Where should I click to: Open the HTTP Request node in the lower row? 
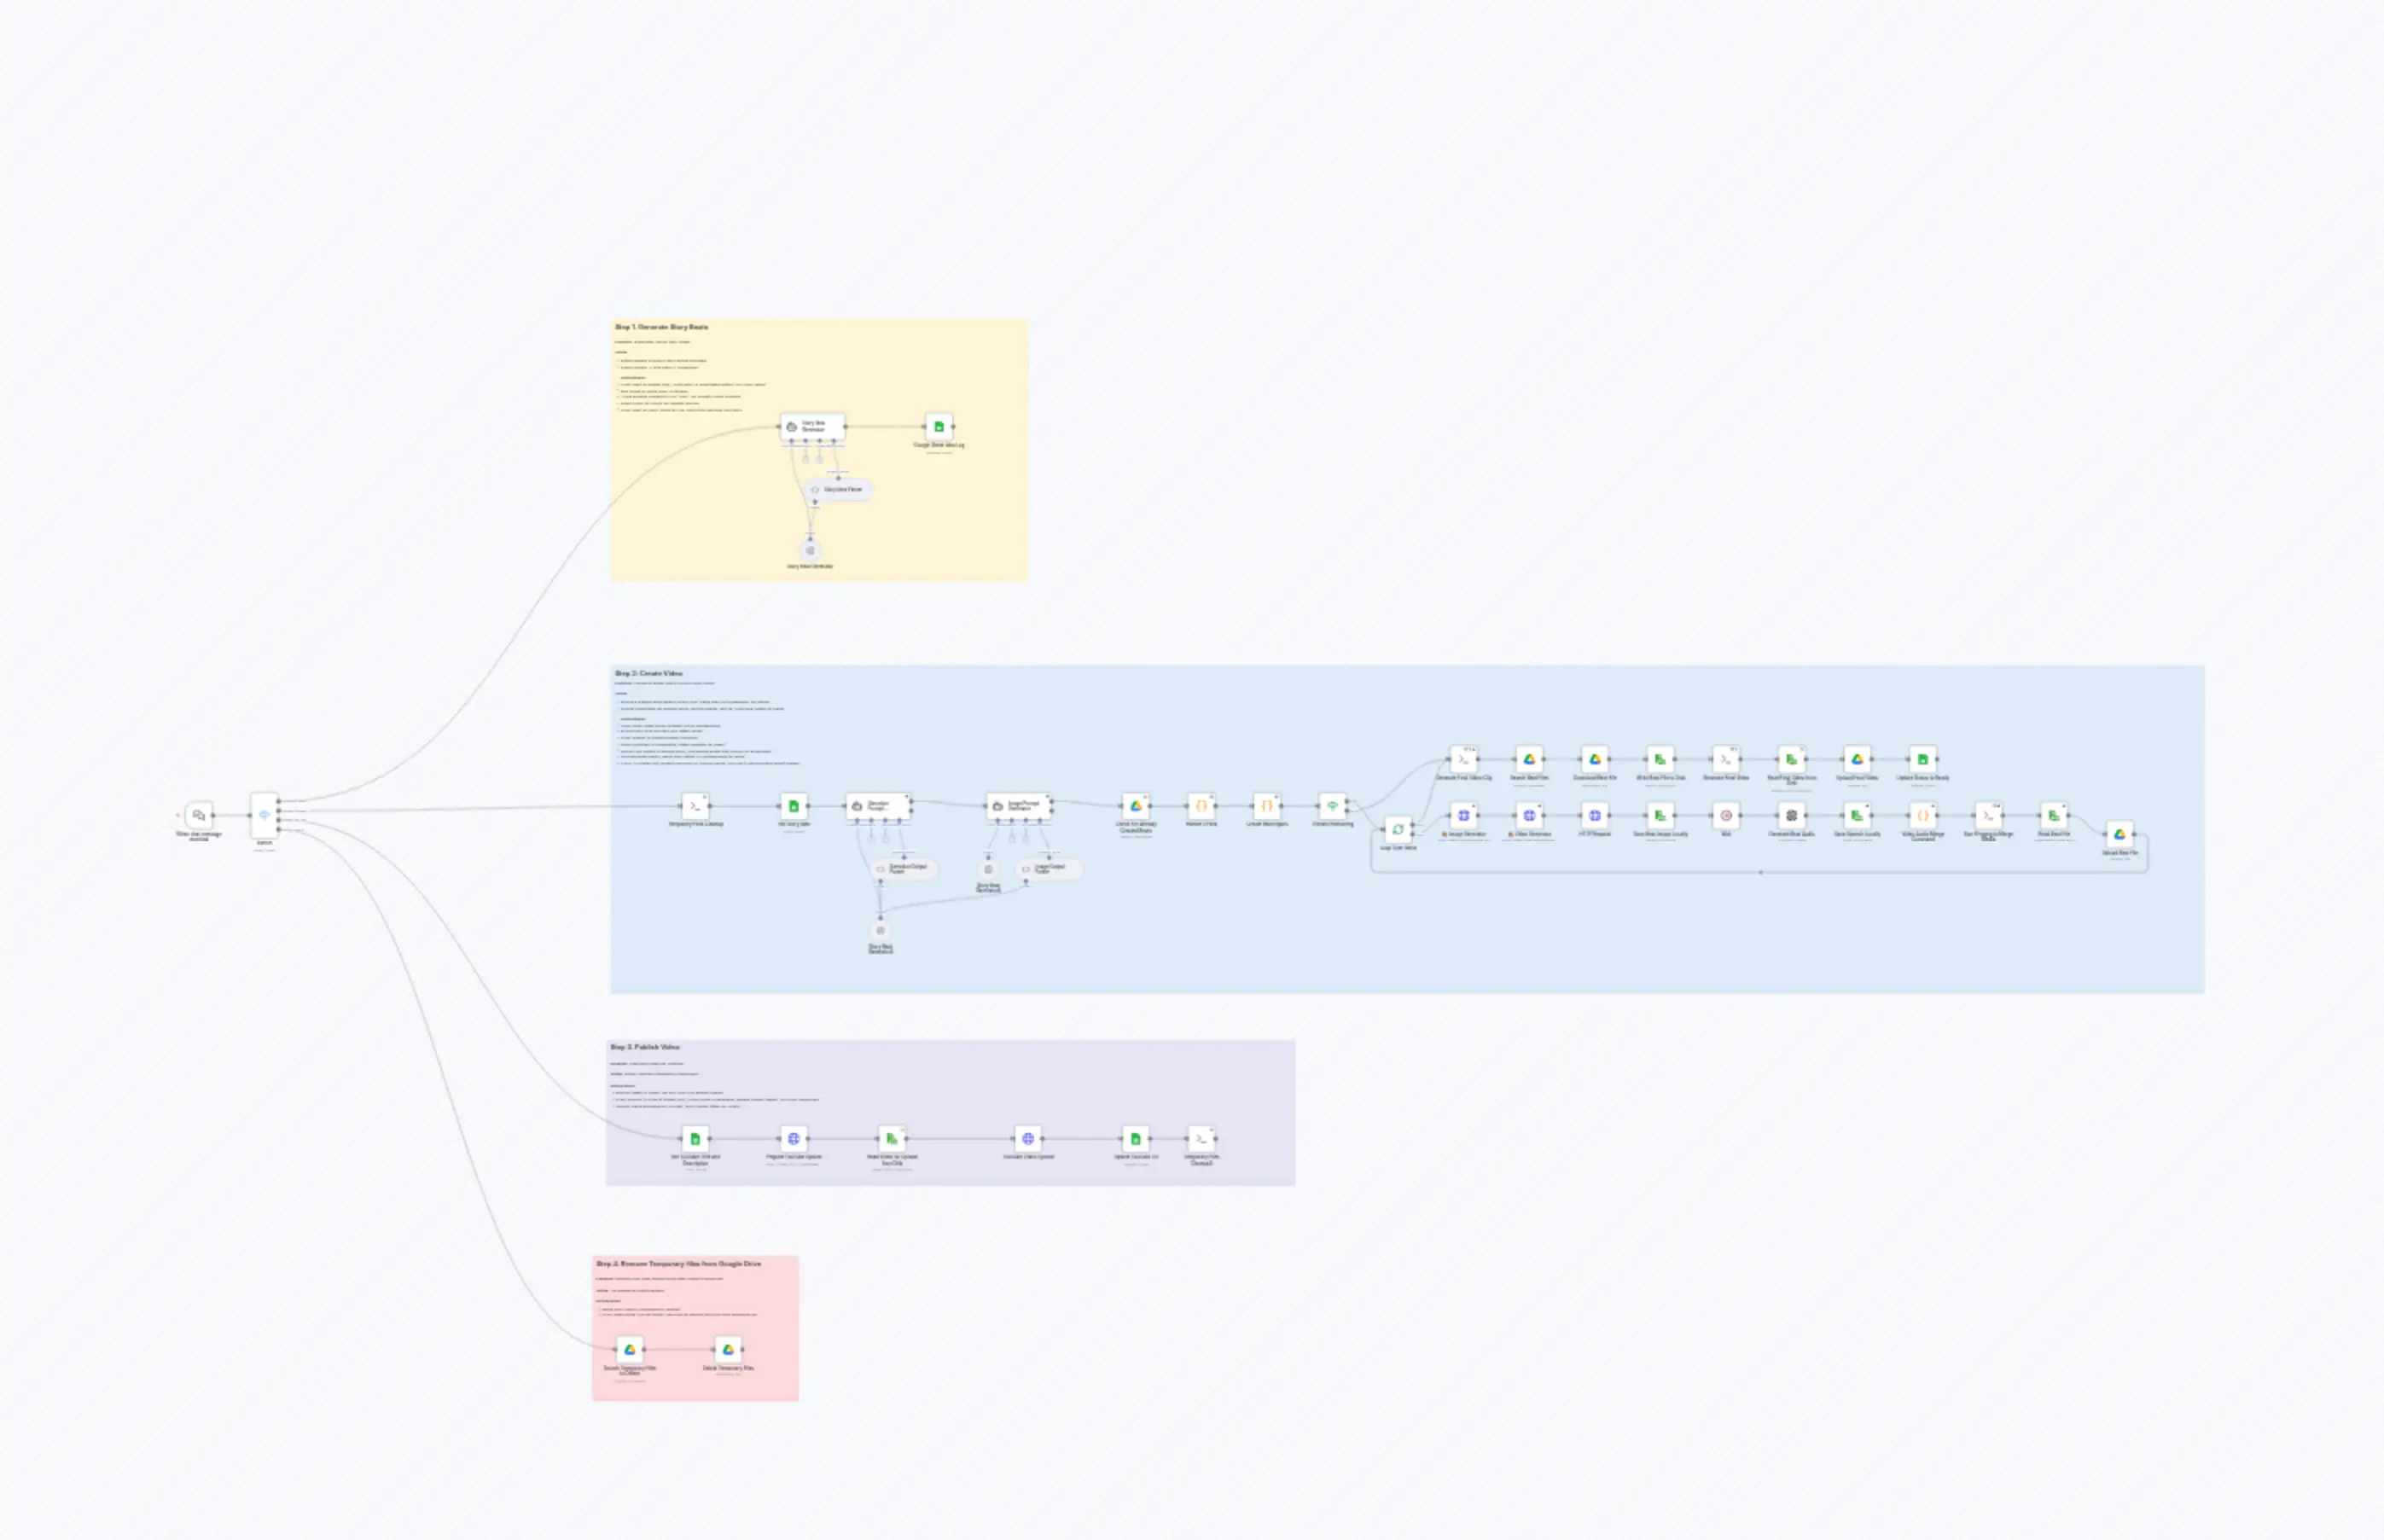(1596, 816)
